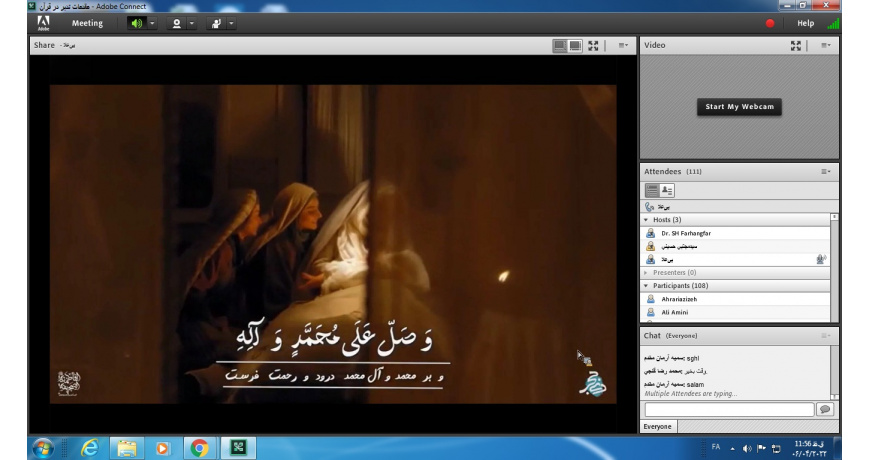Collapse the Participants (108) group

(646, 286)
